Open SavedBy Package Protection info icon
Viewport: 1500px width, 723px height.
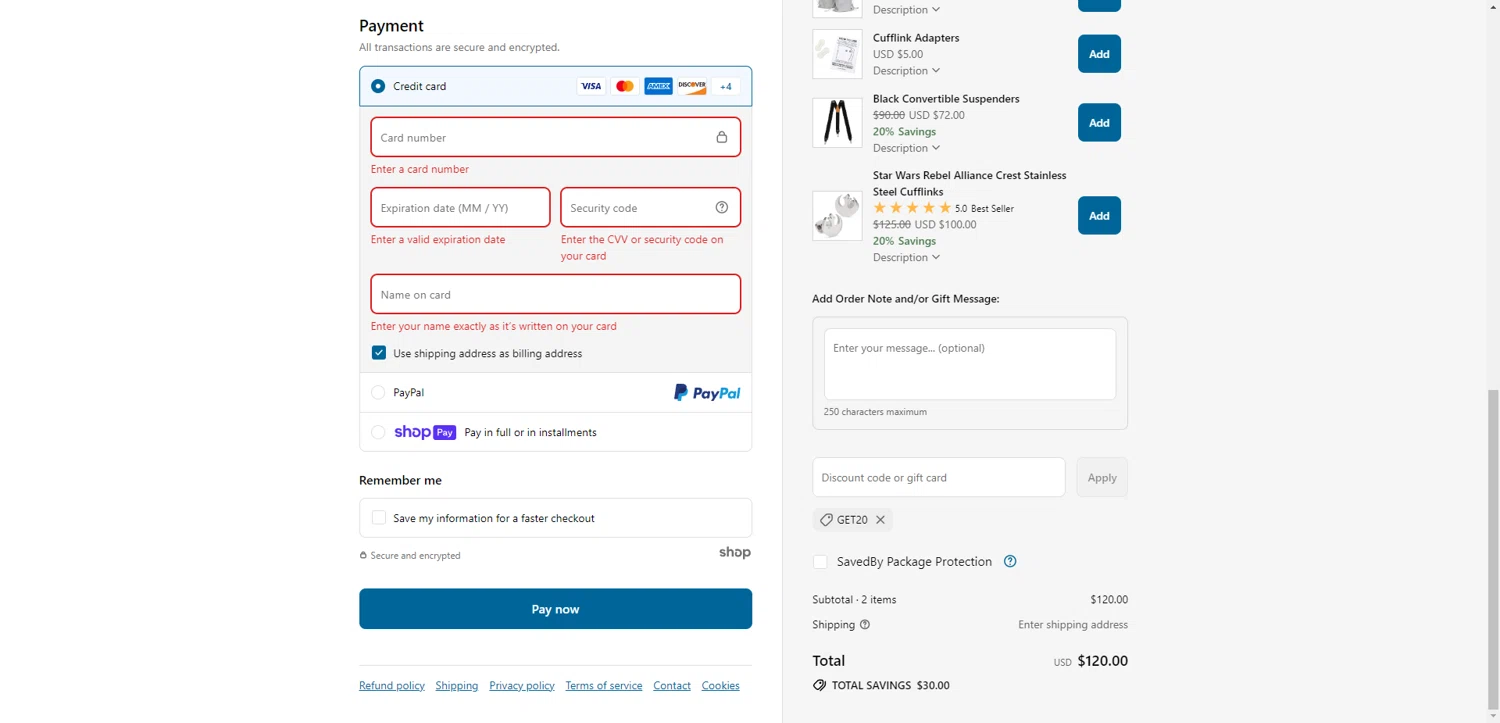(x=1010, y=561)
